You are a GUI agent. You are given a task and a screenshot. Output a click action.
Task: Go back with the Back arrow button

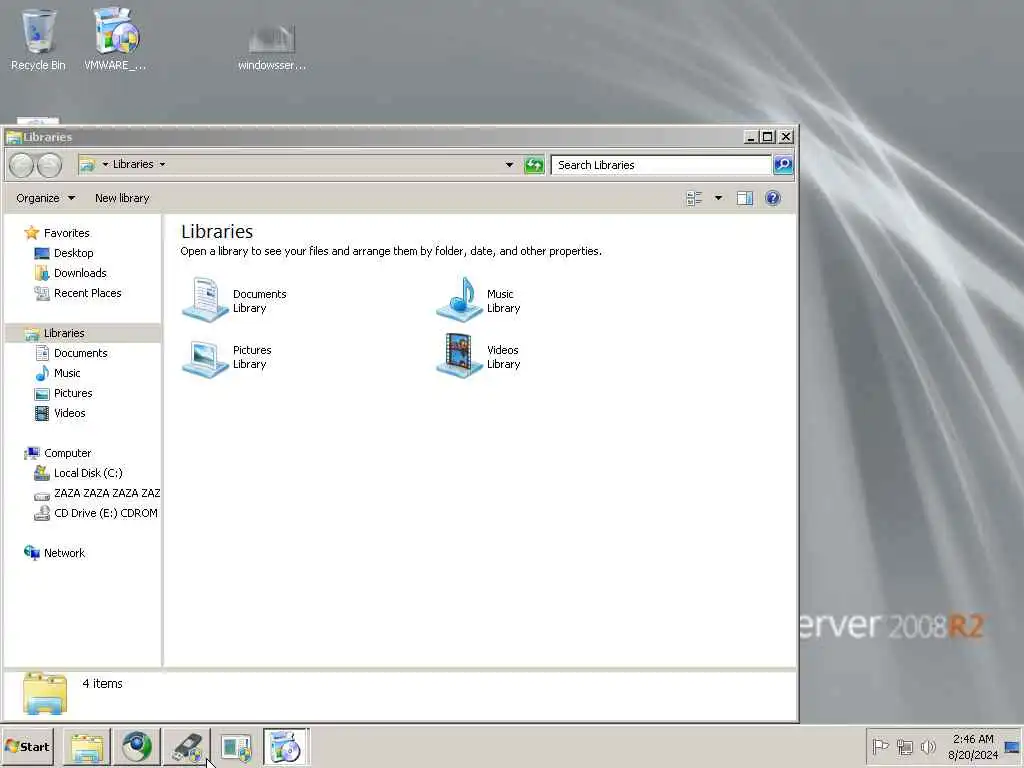click(x=22, y=165)
